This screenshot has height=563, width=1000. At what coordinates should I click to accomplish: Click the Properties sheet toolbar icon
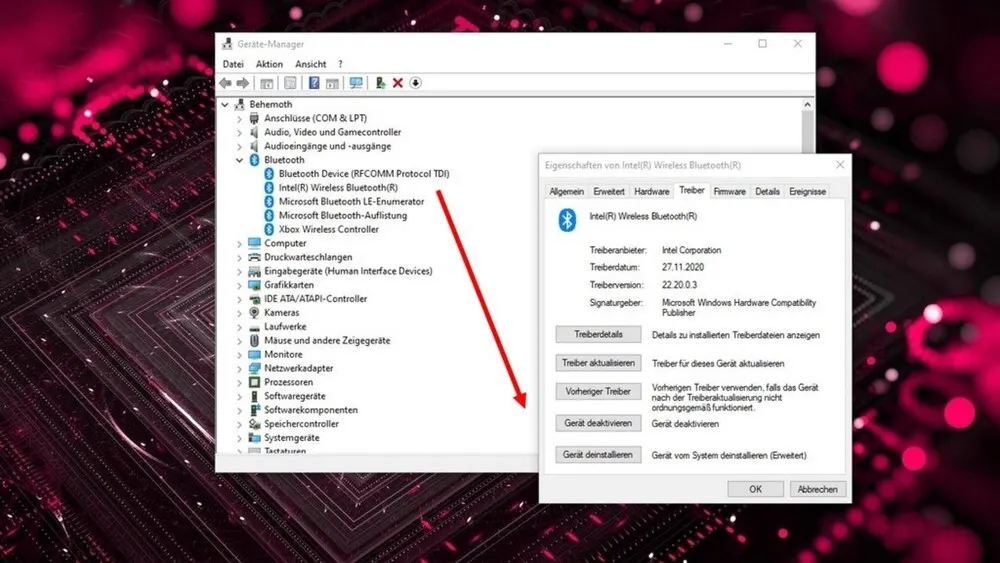(290, 83)
